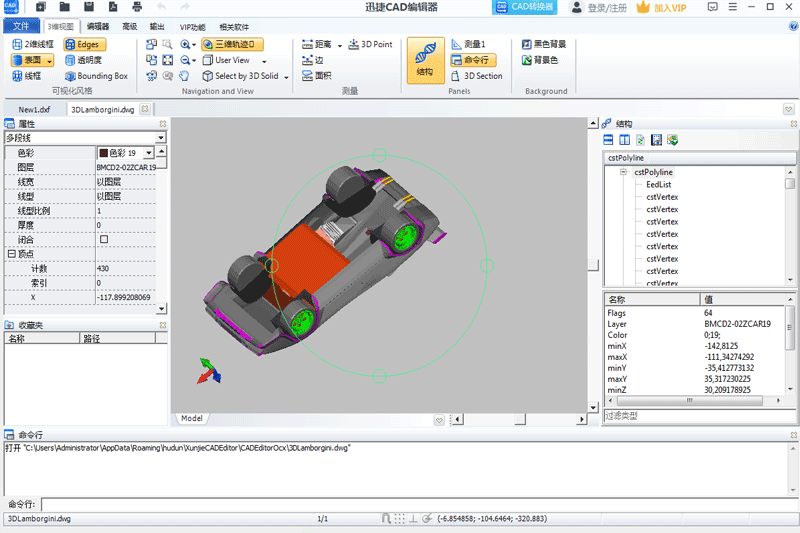
Task: Click the CAD转换器 converter button
Action: point(524,7)
